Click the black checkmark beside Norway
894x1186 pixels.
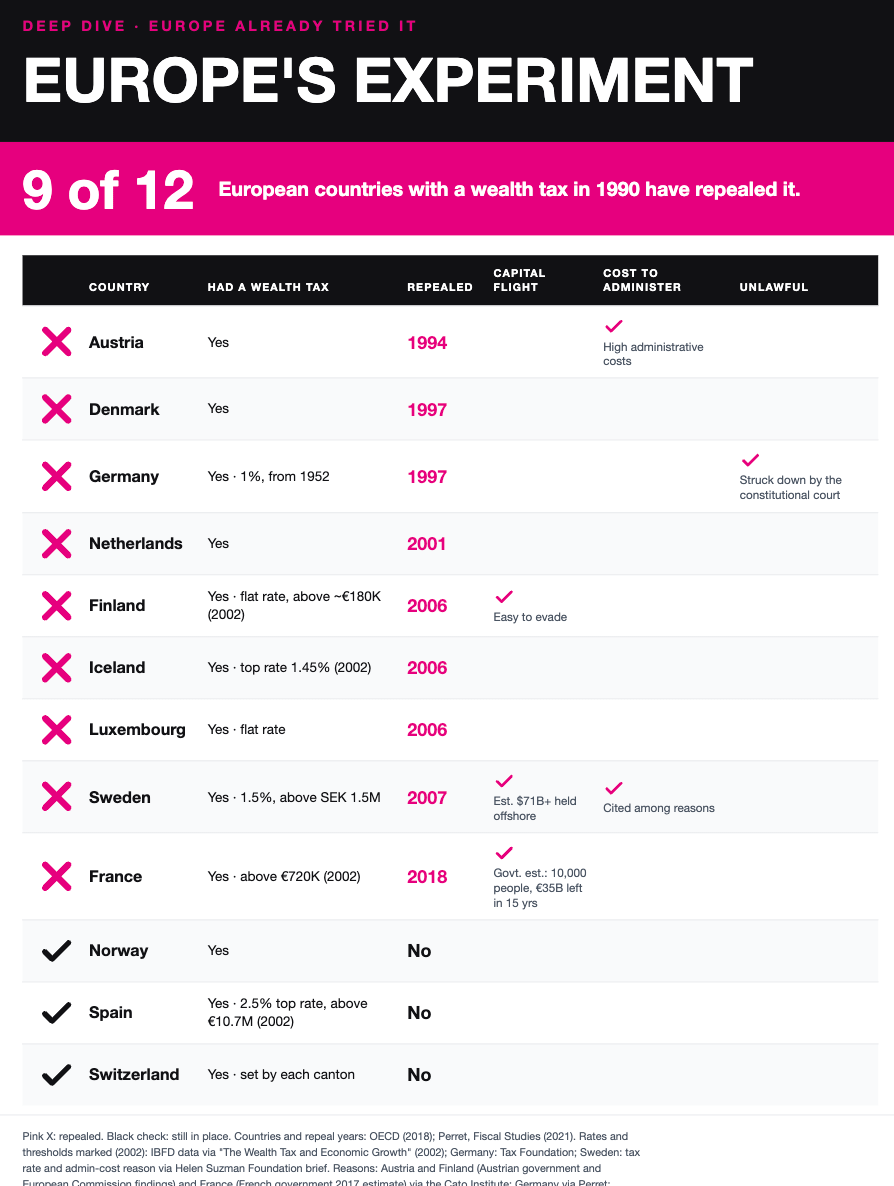[x=57, y=951]
